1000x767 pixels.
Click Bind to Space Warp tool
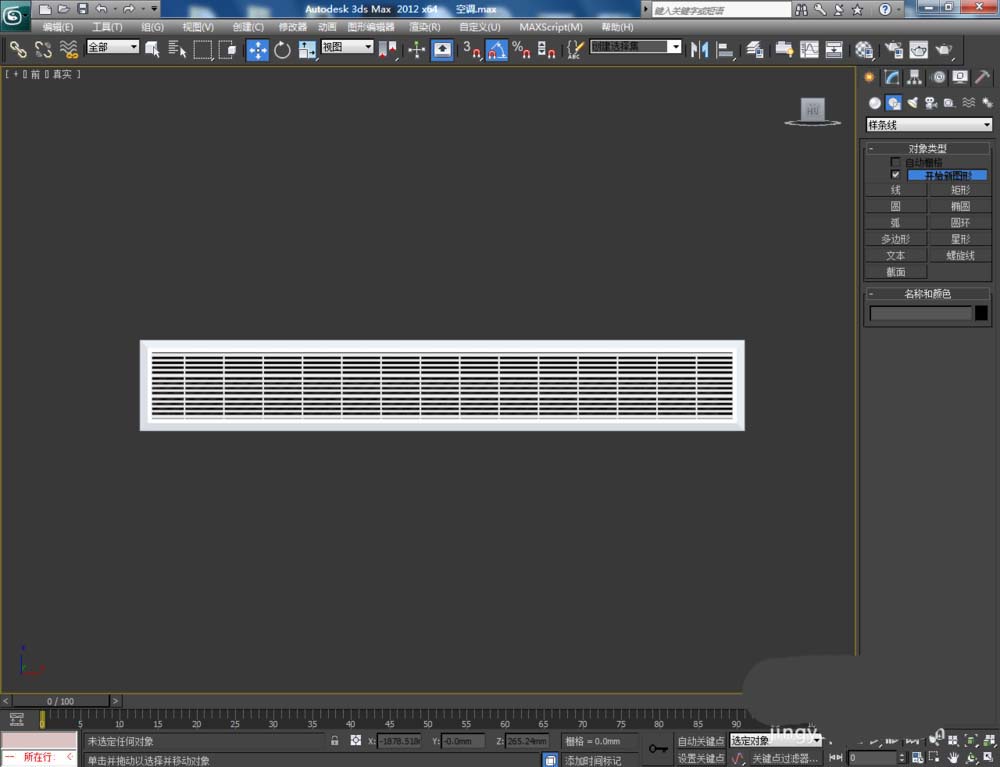[x=68, y=49]
